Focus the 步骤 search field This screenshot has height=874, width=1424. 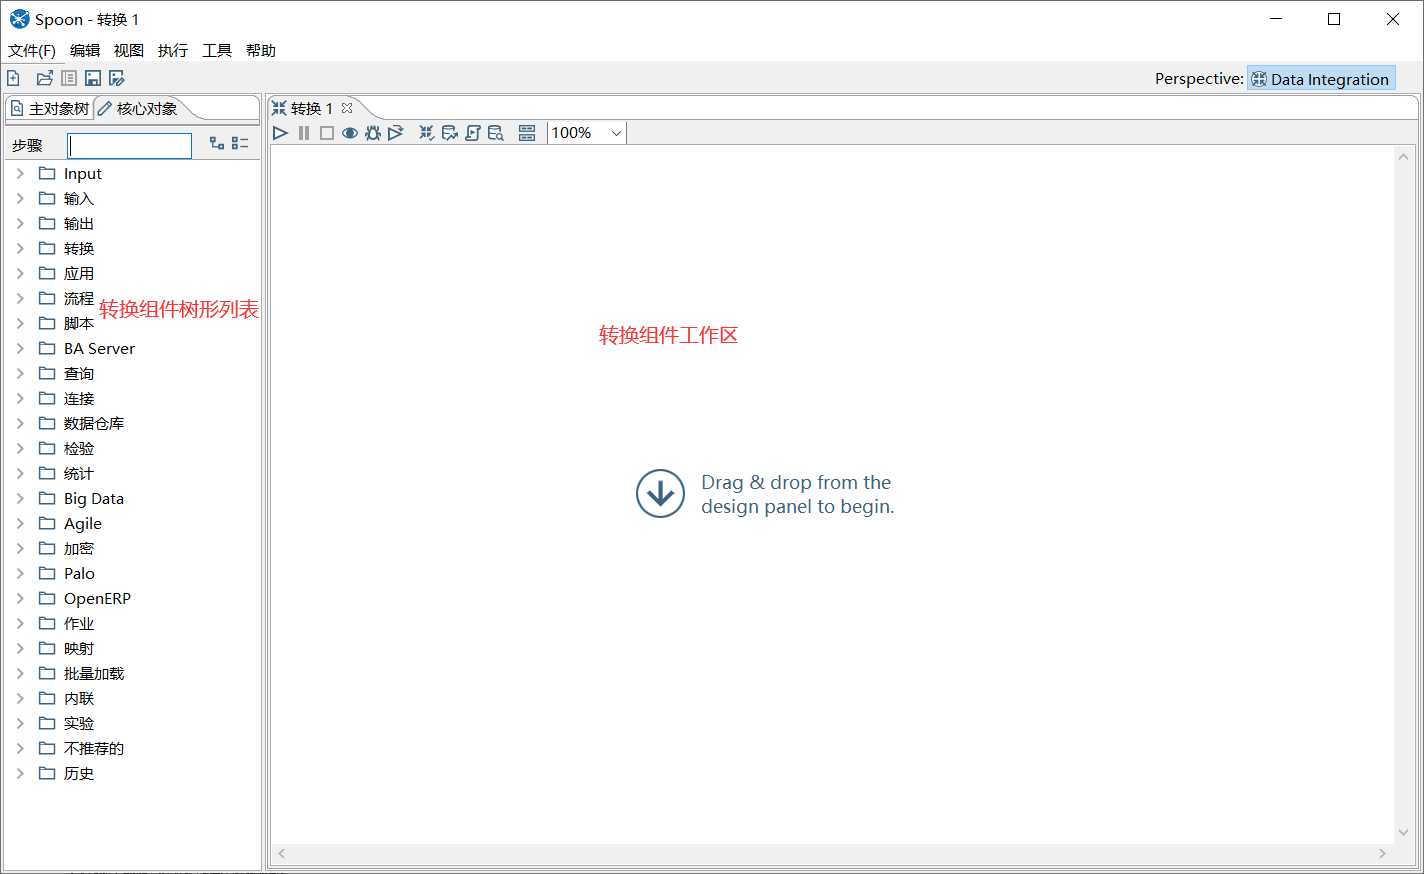click(x=130, y=146)
